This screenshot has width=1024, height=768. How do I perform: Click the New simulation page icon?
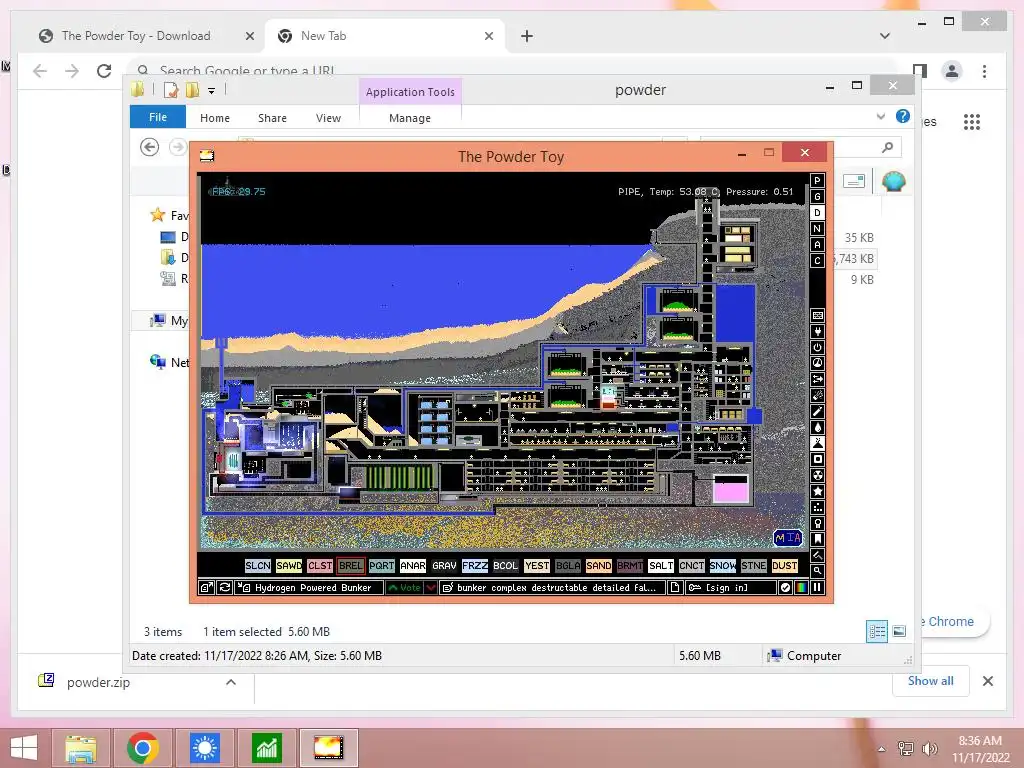coord(675,587)
